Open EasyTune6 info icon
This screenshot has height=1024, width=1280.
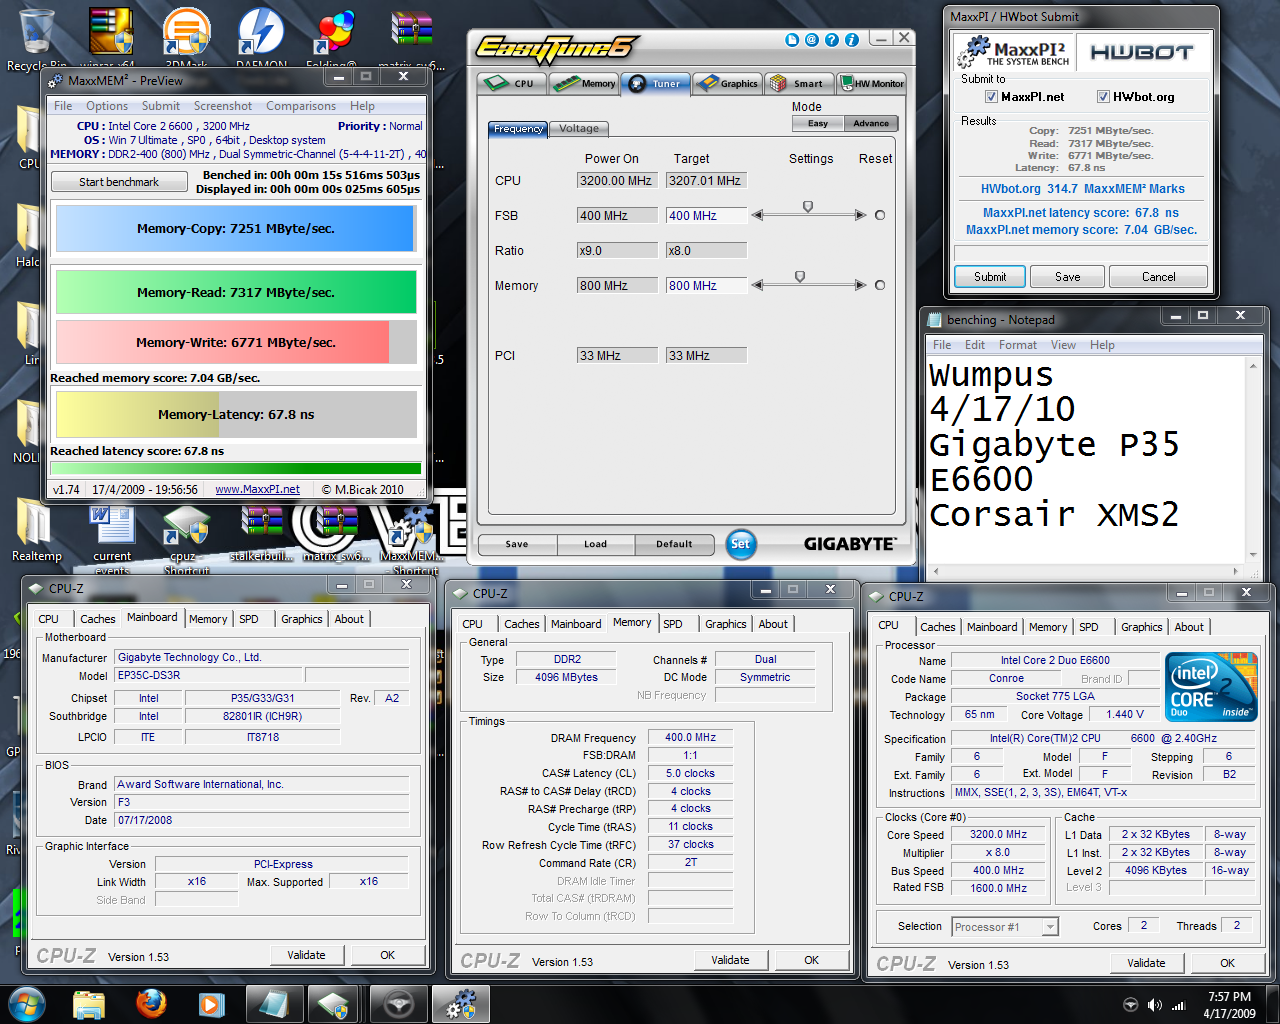tap(852, 40)
